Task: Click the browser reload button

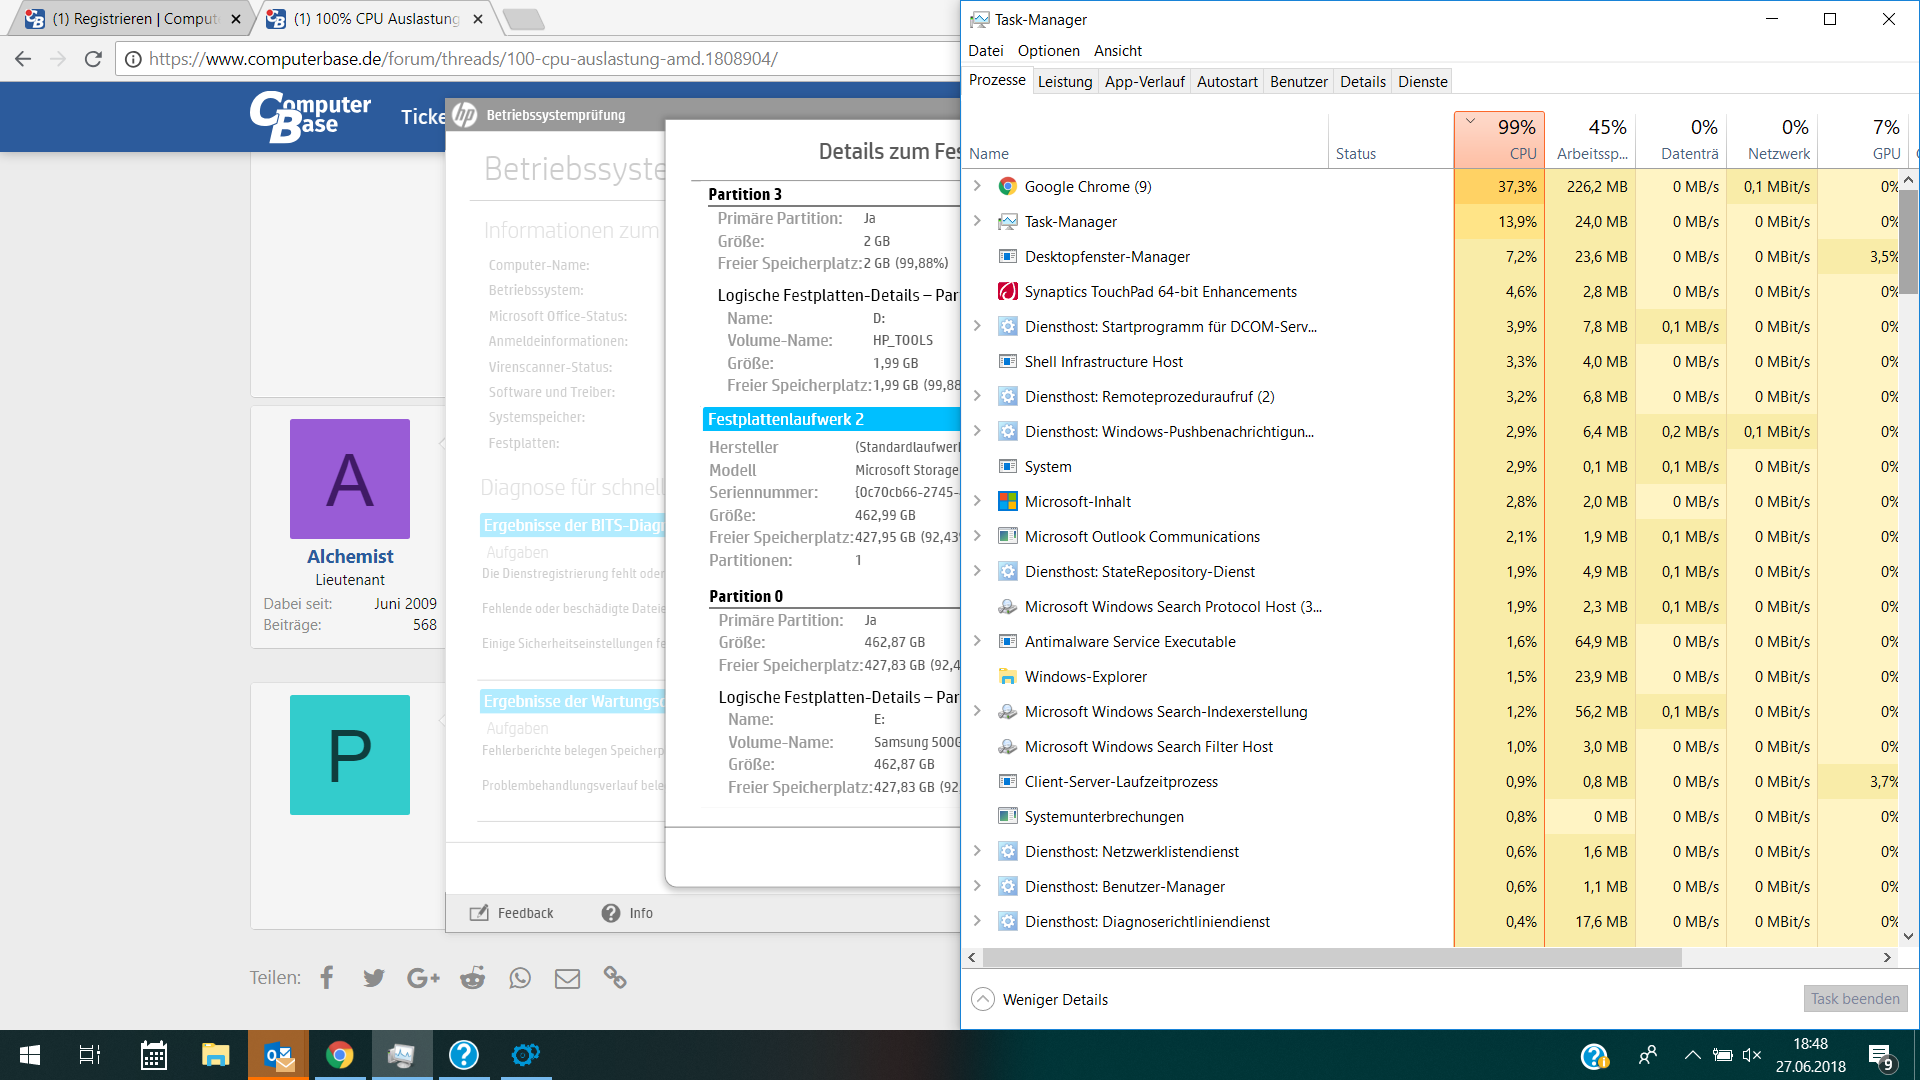Action: coord(93,59)
